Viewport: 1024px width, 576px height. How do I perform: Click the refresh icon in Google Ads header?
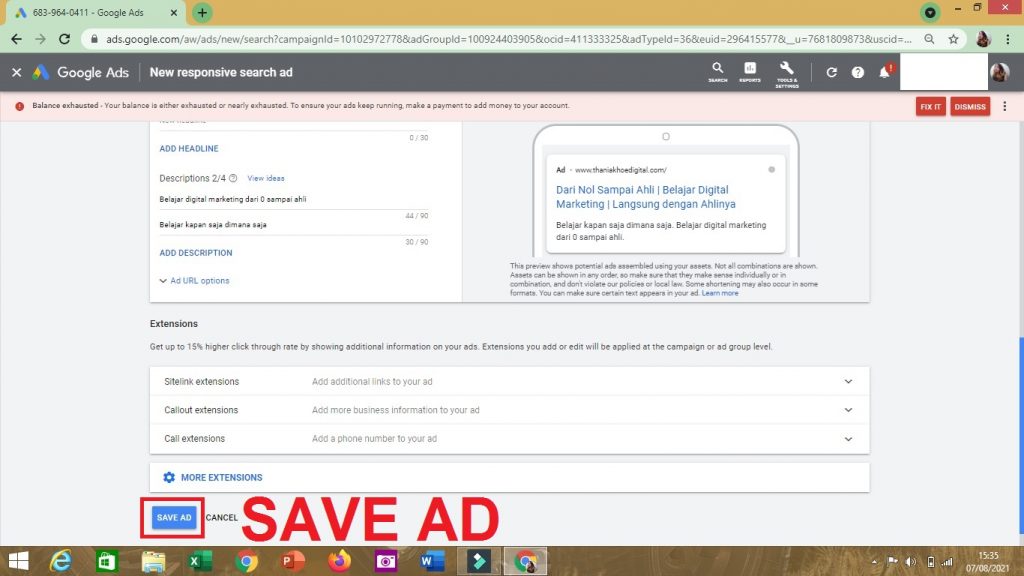click(831, 73)
